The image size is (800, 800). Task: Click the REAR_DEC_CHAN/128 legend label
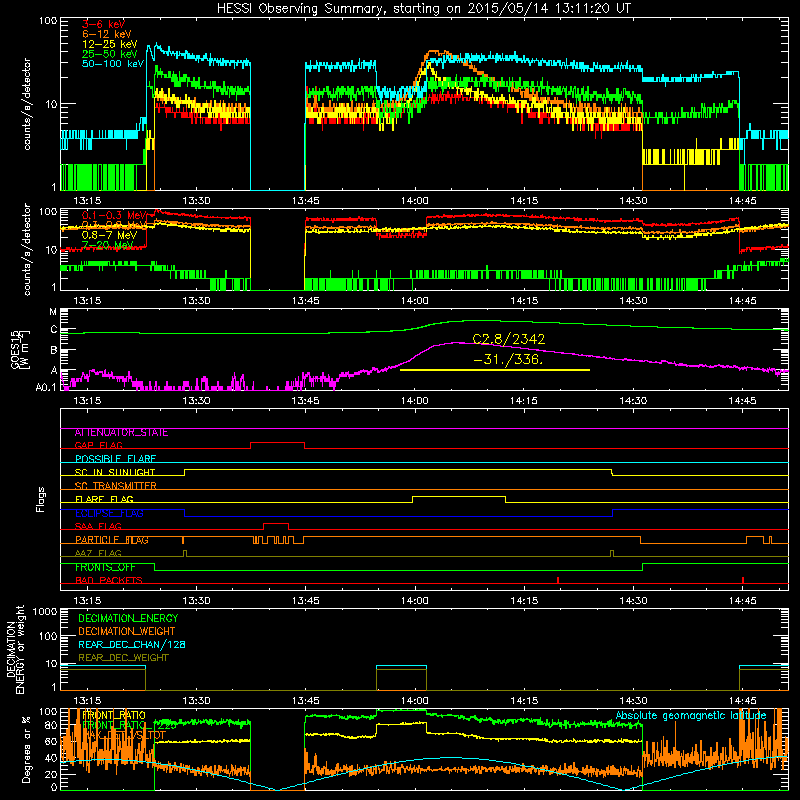click(x=132, y=644)
